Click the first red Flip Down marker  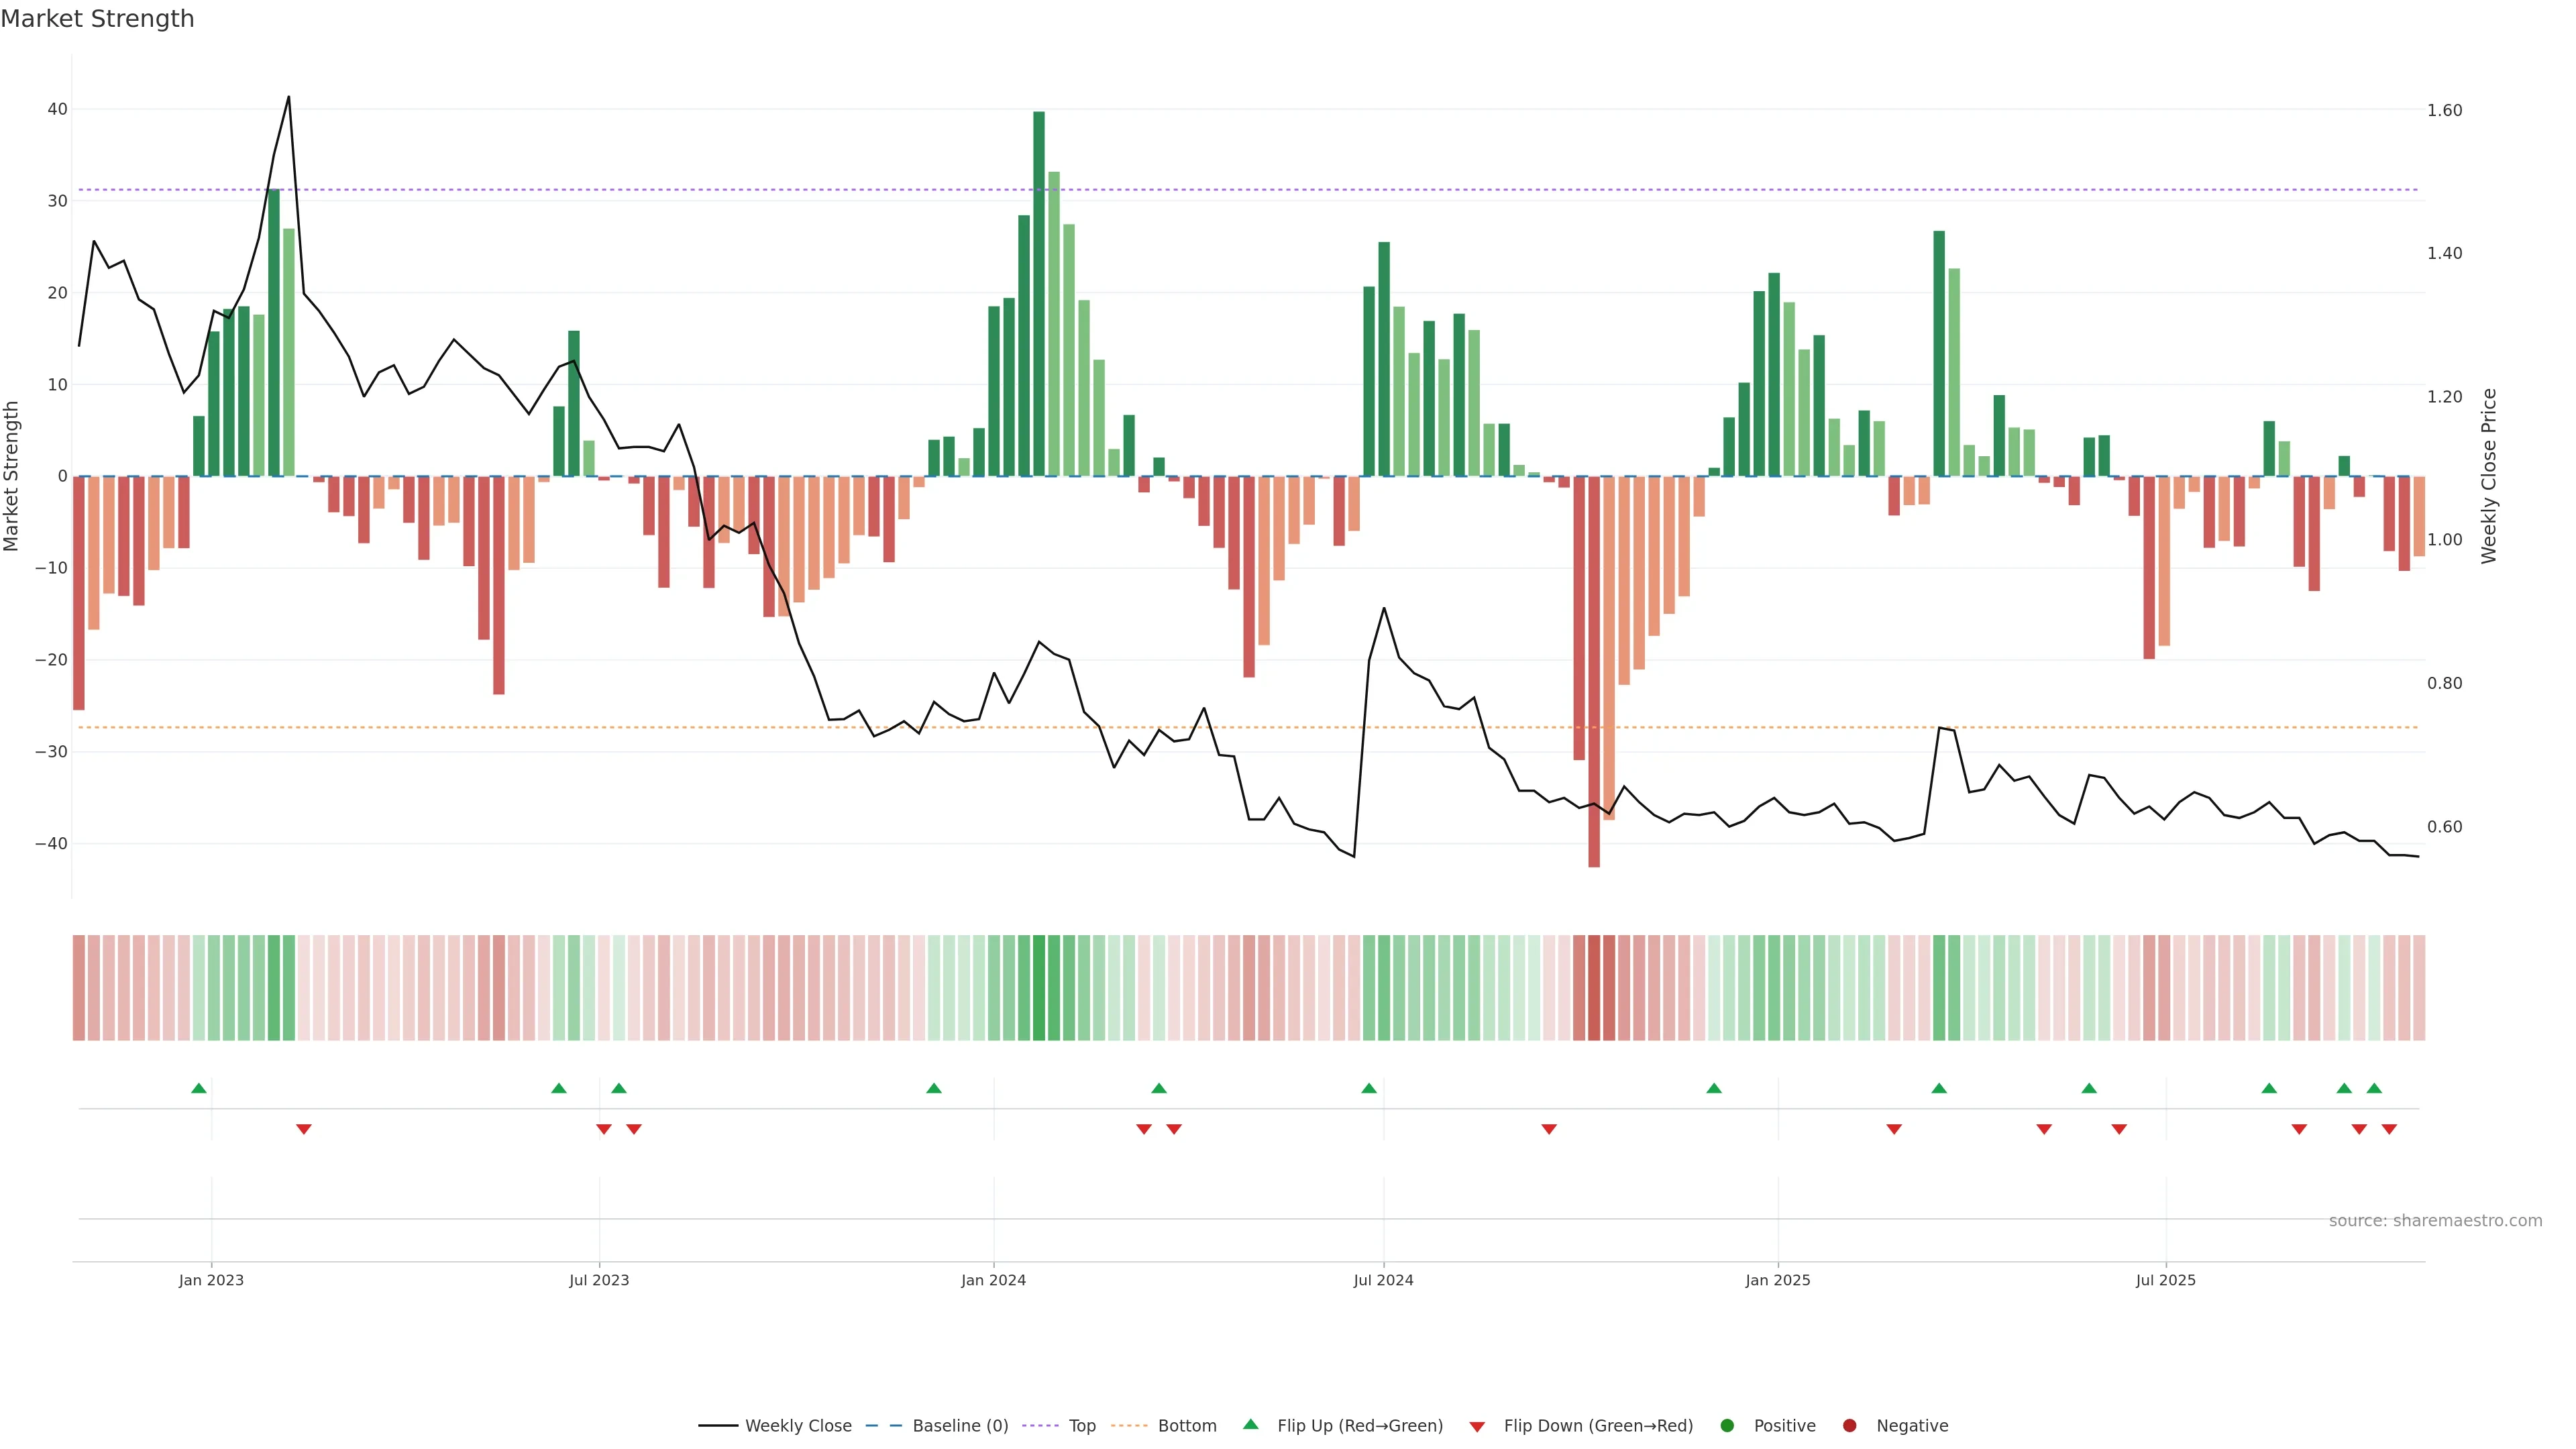coord(304,1129)
